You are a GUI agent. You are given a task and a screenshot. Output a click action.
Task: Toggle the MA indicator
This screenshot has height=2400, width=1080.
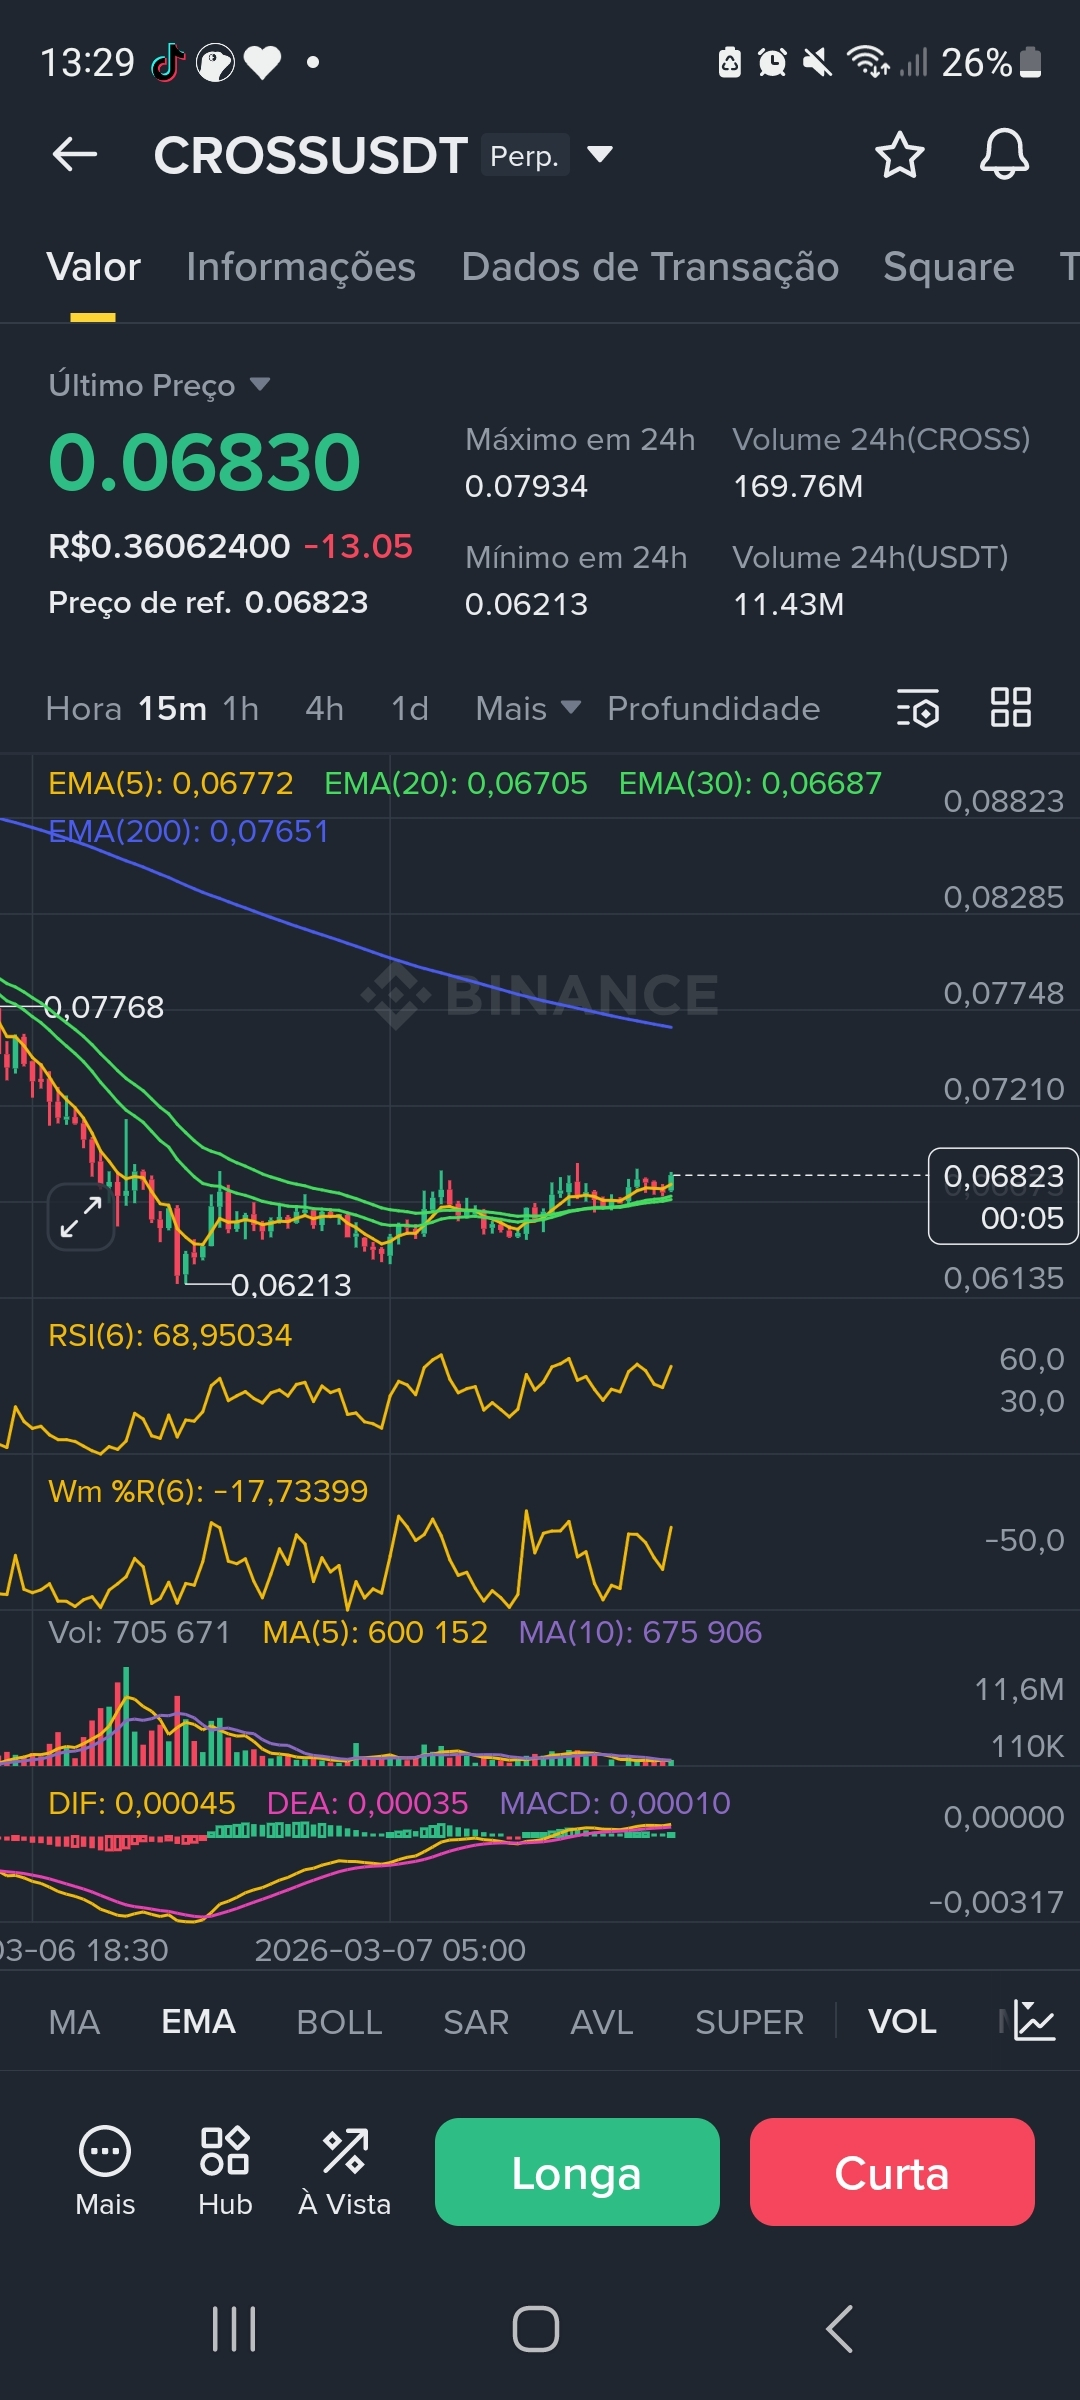click(x=74, y=2022)
